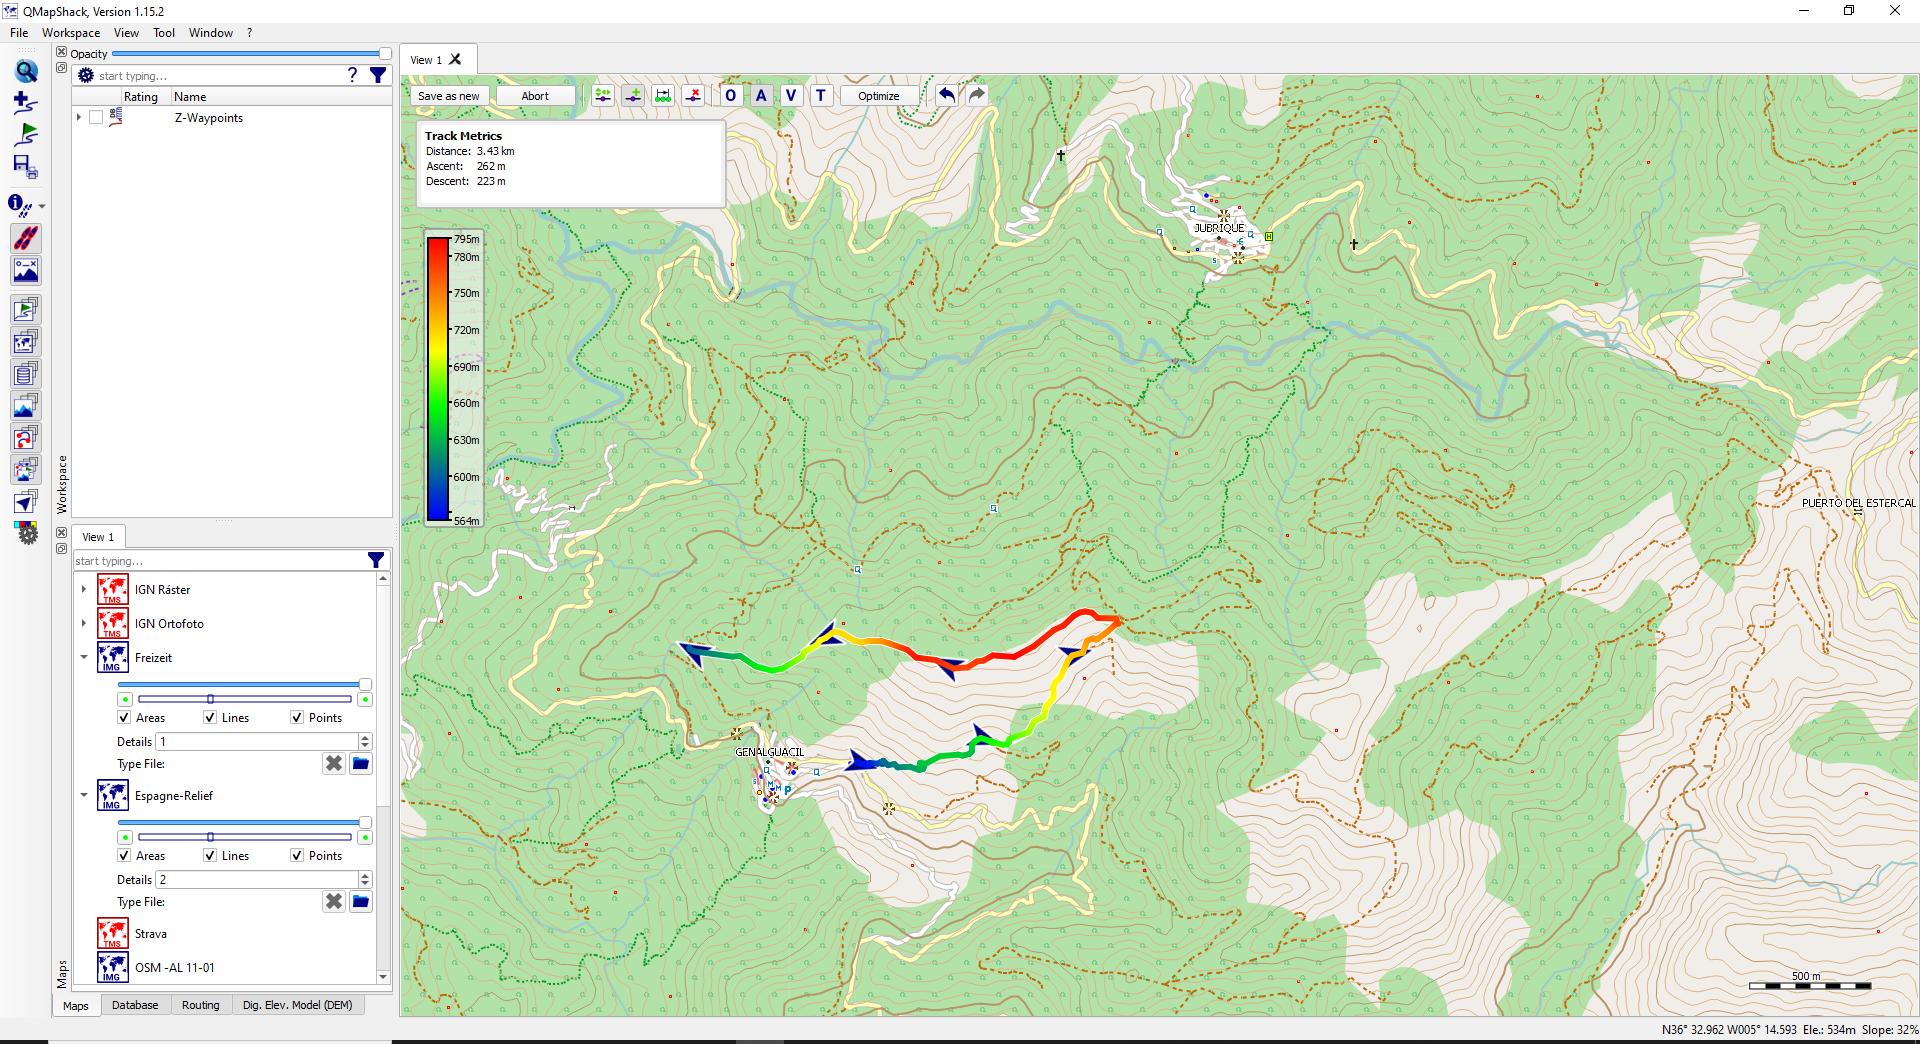The width and height of the screenshot is (1920, 1044).
Task: Uncheck Areas under Espagne-Relief
Action: 124,855
